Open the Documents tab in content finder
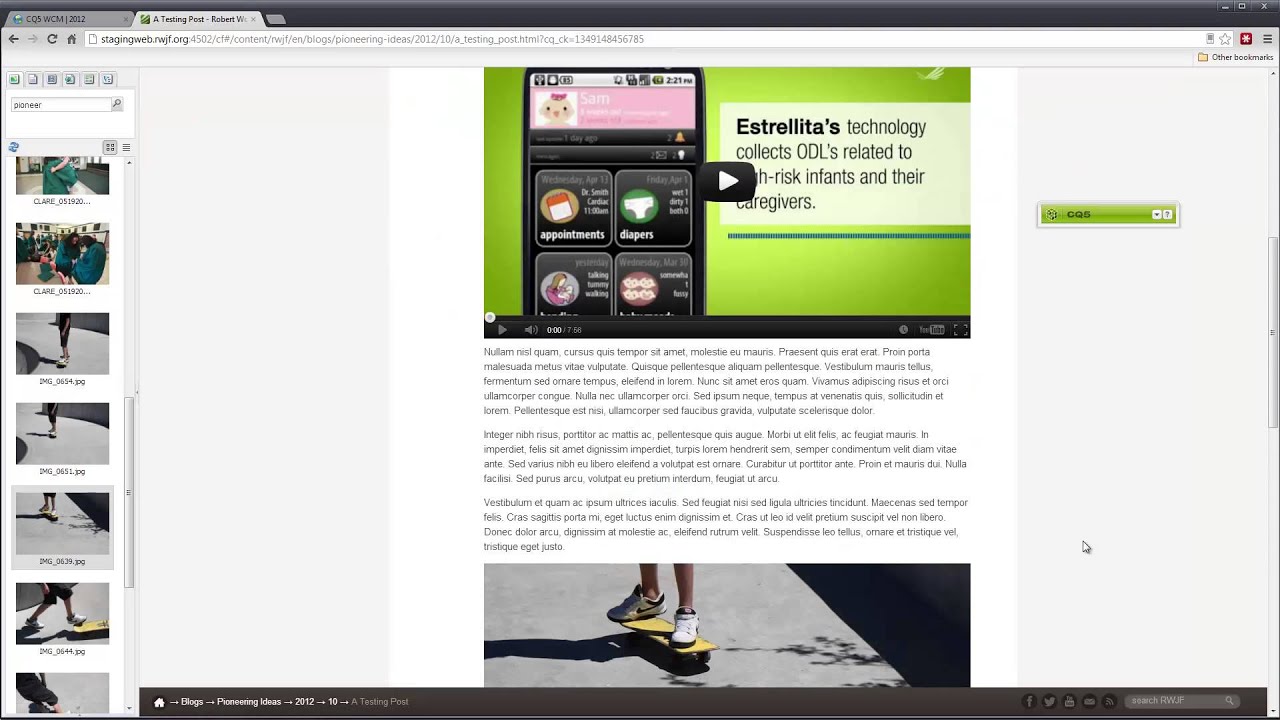The image size is (1280, 720). pyautogui.click(x=33, y=79)
